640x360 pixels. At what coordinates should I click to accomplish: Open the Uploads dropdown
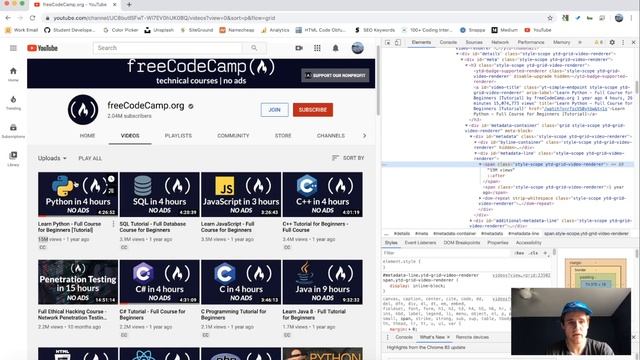[52, 158]
